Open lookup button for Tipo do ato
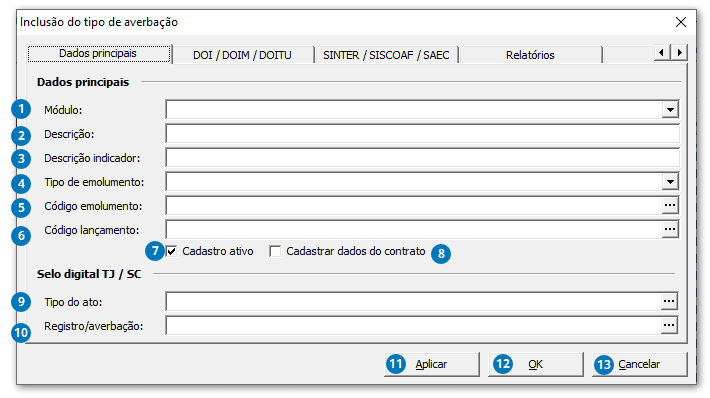710x398 pixels. (x=669, y=302)
